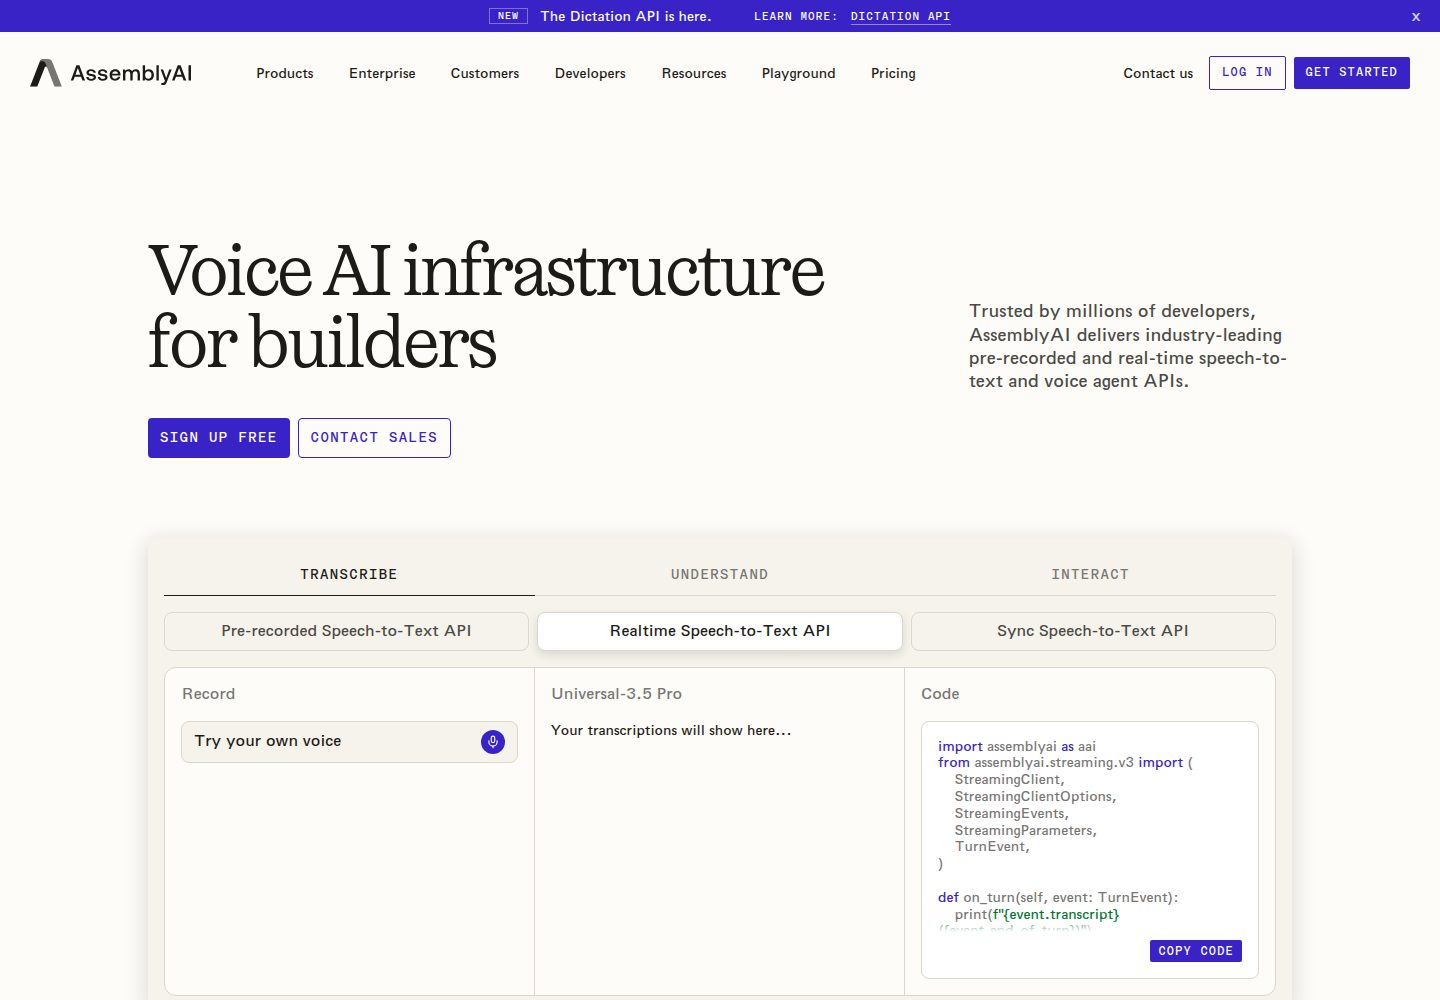Click CONTACT SALES button
This screenshot has height=1000, width=1440.
coord(374,438)
